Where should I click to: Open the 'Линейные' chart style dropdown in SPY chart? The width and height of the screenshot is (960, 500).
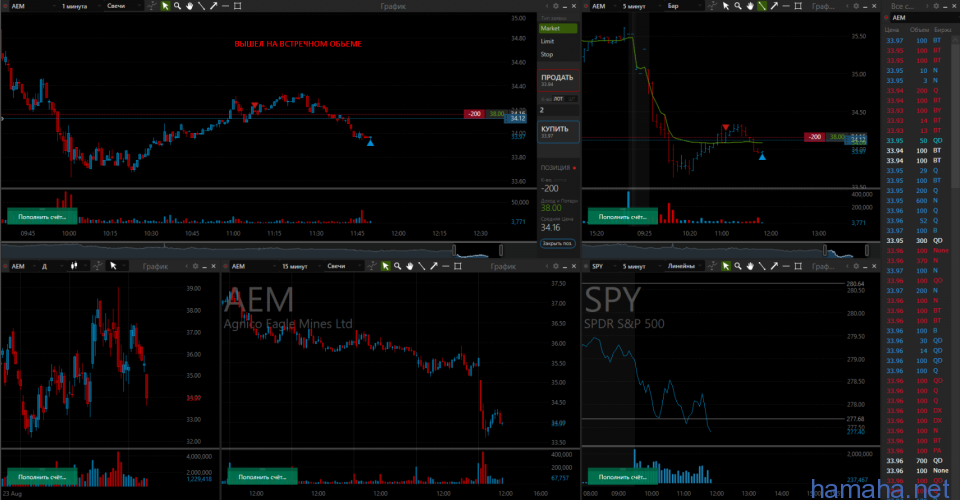(686, 266)
